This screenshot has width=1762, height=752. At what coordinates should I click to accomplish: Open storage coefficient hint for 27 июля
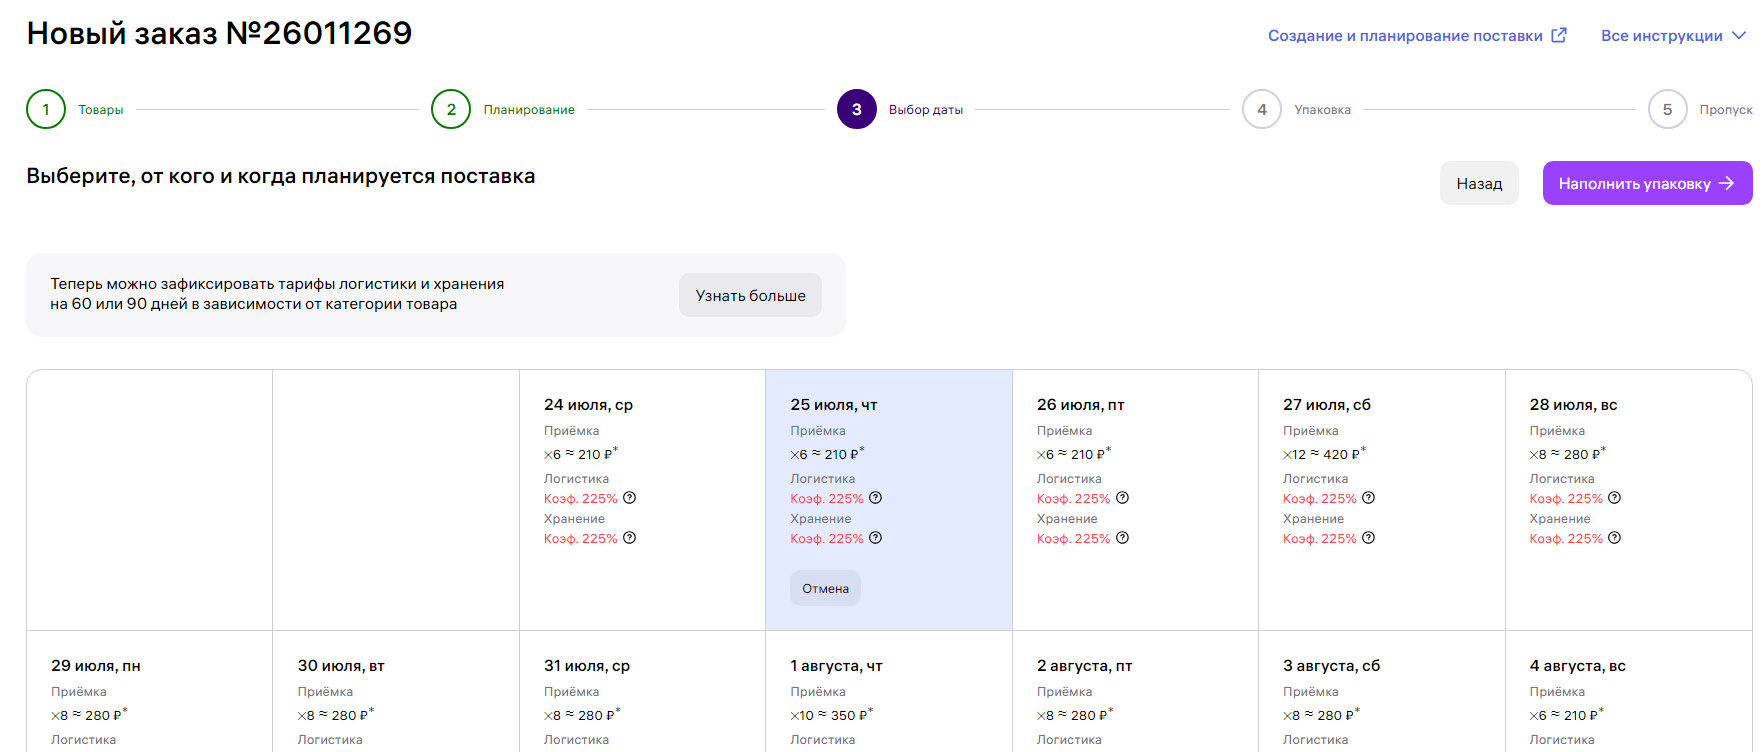(1368, 538)
